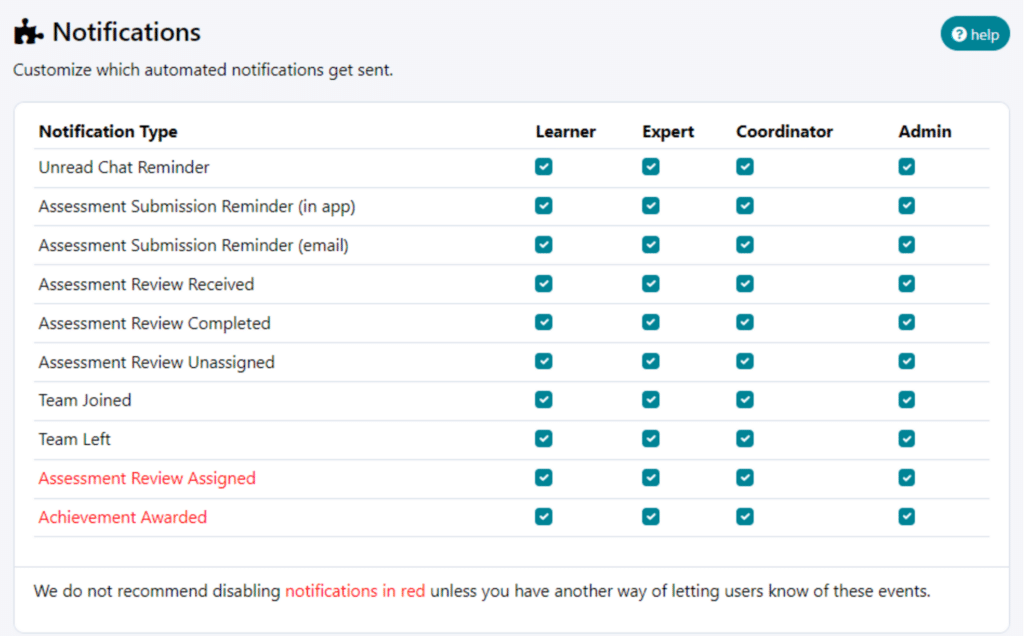Toggle Team Left for Learner
Screen dimensions: 1024x636
coord(543,439)
